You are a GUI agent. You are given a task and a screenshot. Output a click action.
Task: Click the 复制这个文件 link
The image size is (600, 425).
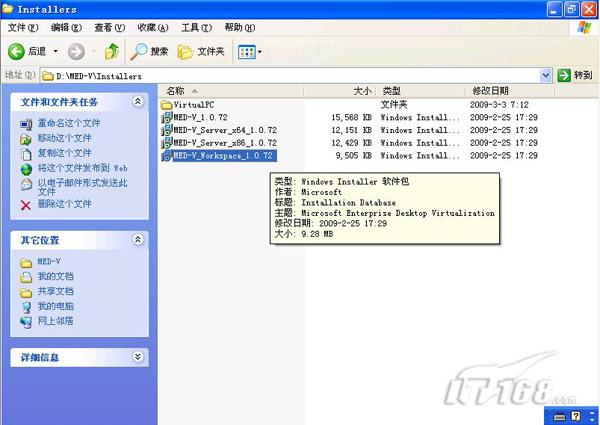coord(64,153)
